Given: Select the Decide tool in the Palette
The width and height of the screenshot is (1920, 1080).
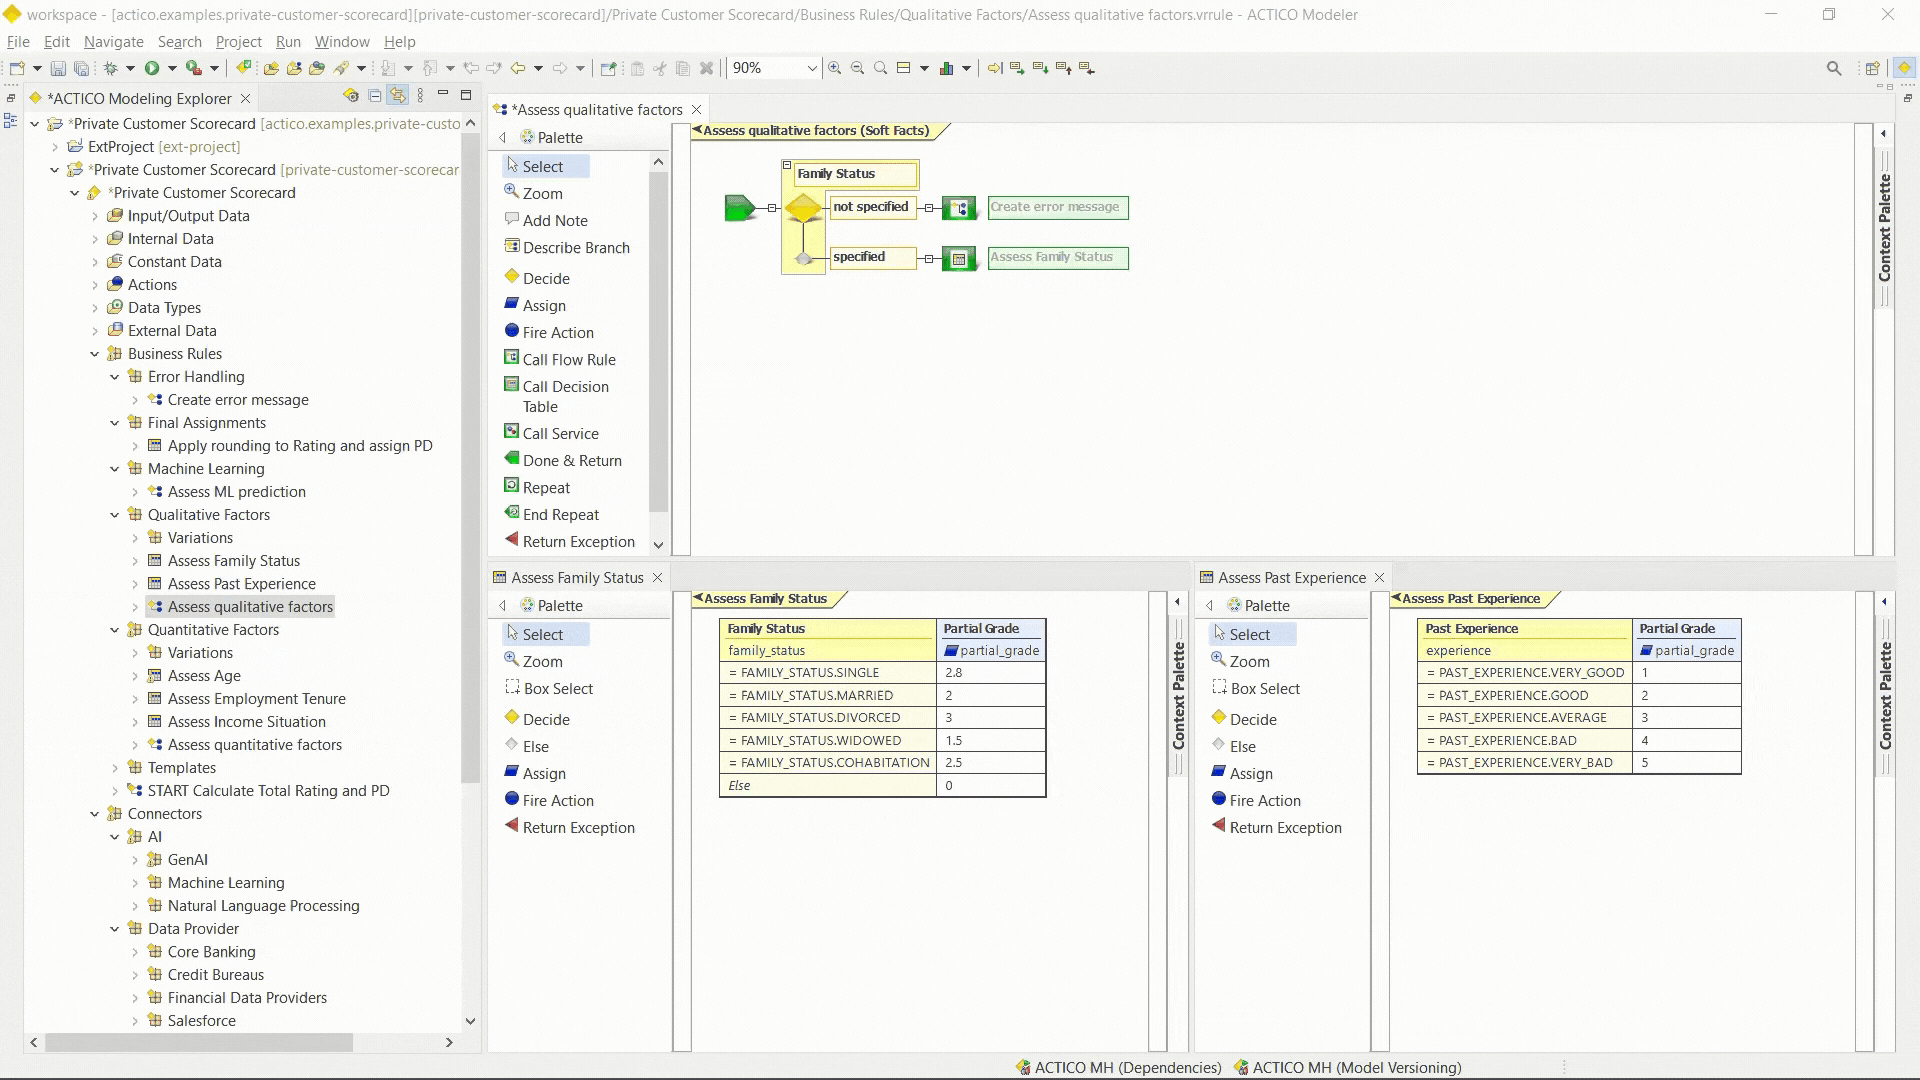Looking at the screenshot, I should [547, 278].
